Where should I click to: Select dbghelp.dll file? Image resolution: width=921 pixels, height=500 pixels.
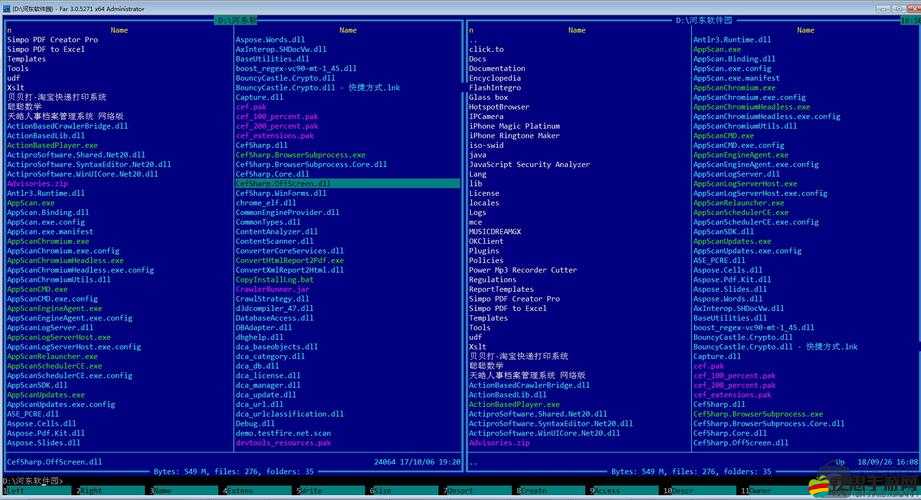pos(259,337)
